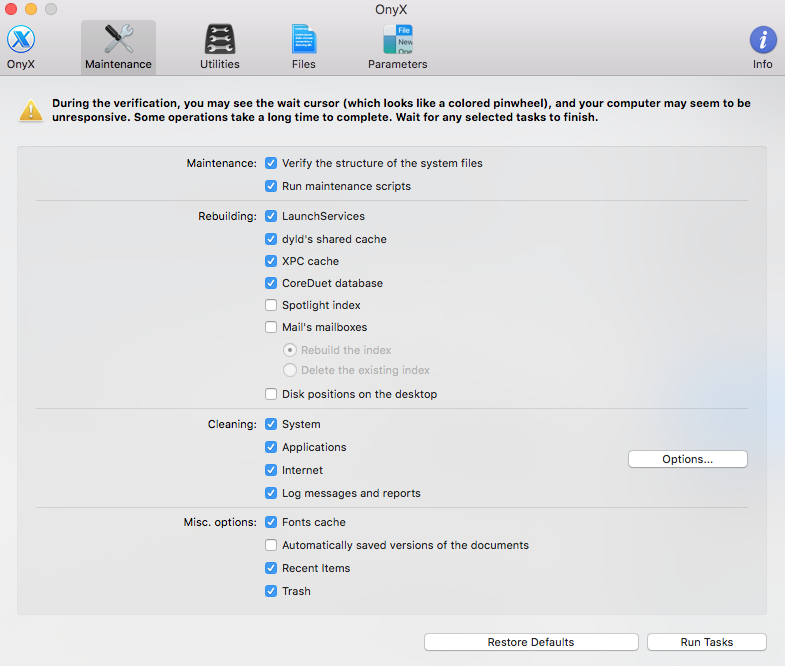Uncheck Verify the structure of system files

point(271,163)
